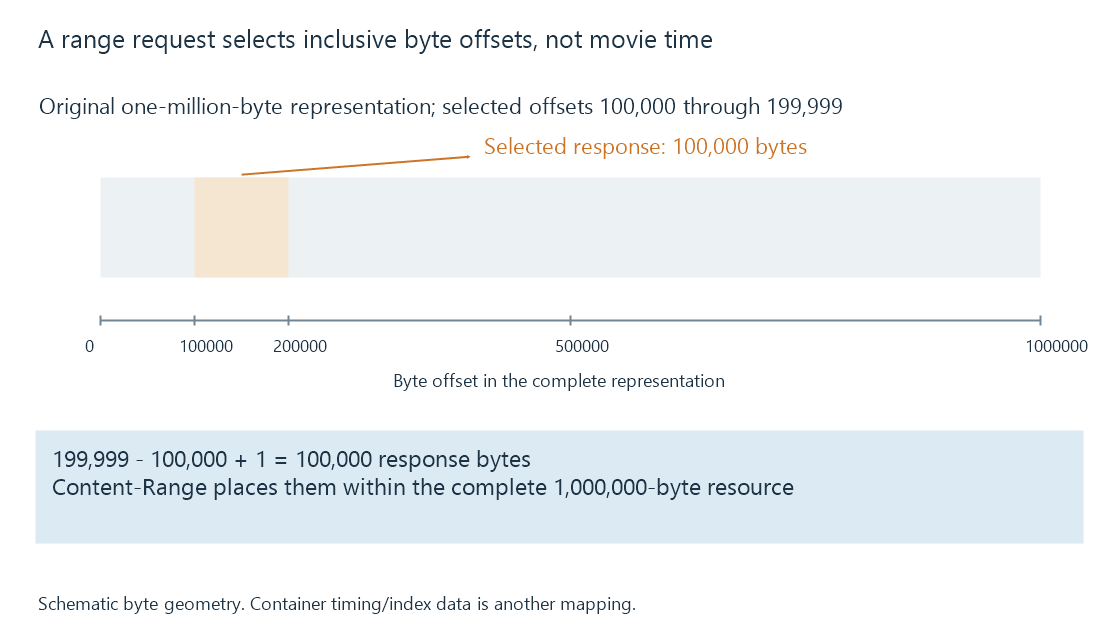Viewport: 1120px width, 640px height.
Task: Click the axis label '200000'
Action: 300,346
